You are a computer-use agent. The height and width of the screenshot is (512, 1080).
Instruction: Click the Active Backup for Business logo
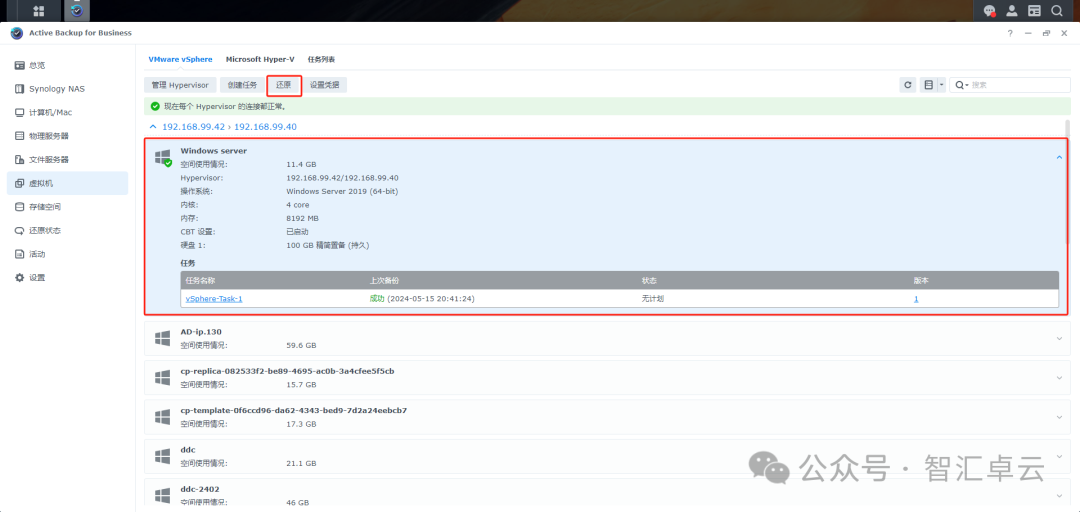pyautogui.click(x=17, y=33)
